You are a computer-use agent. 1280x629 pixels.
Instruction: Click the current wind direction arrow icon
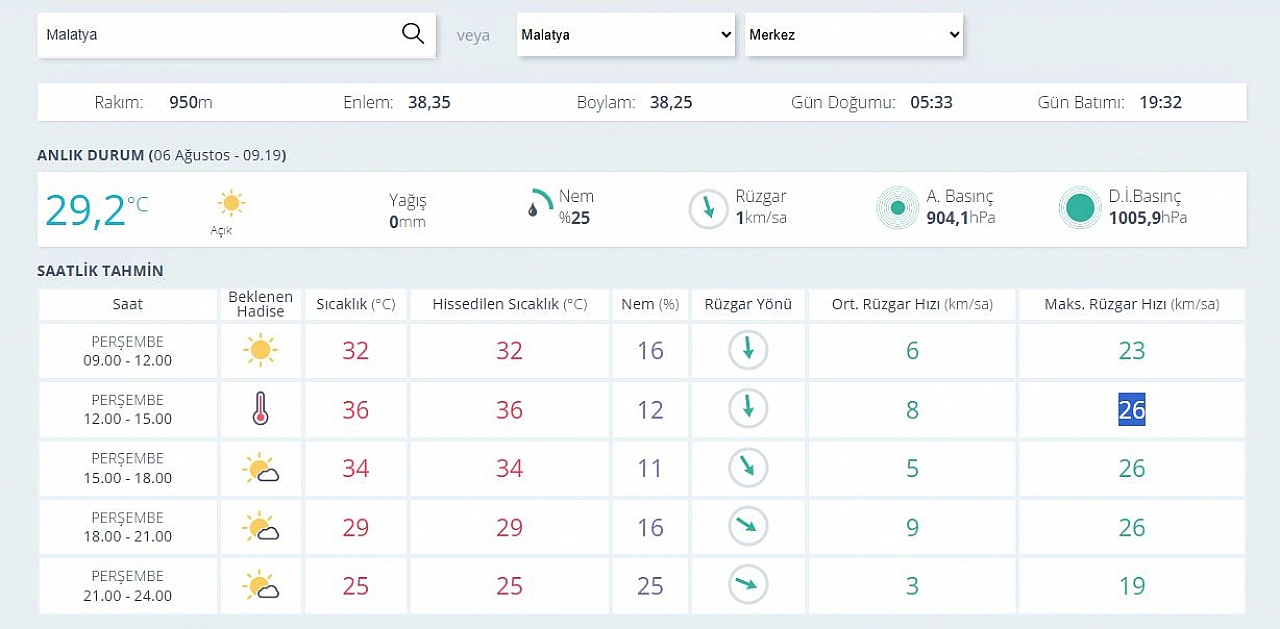point(709,209)
